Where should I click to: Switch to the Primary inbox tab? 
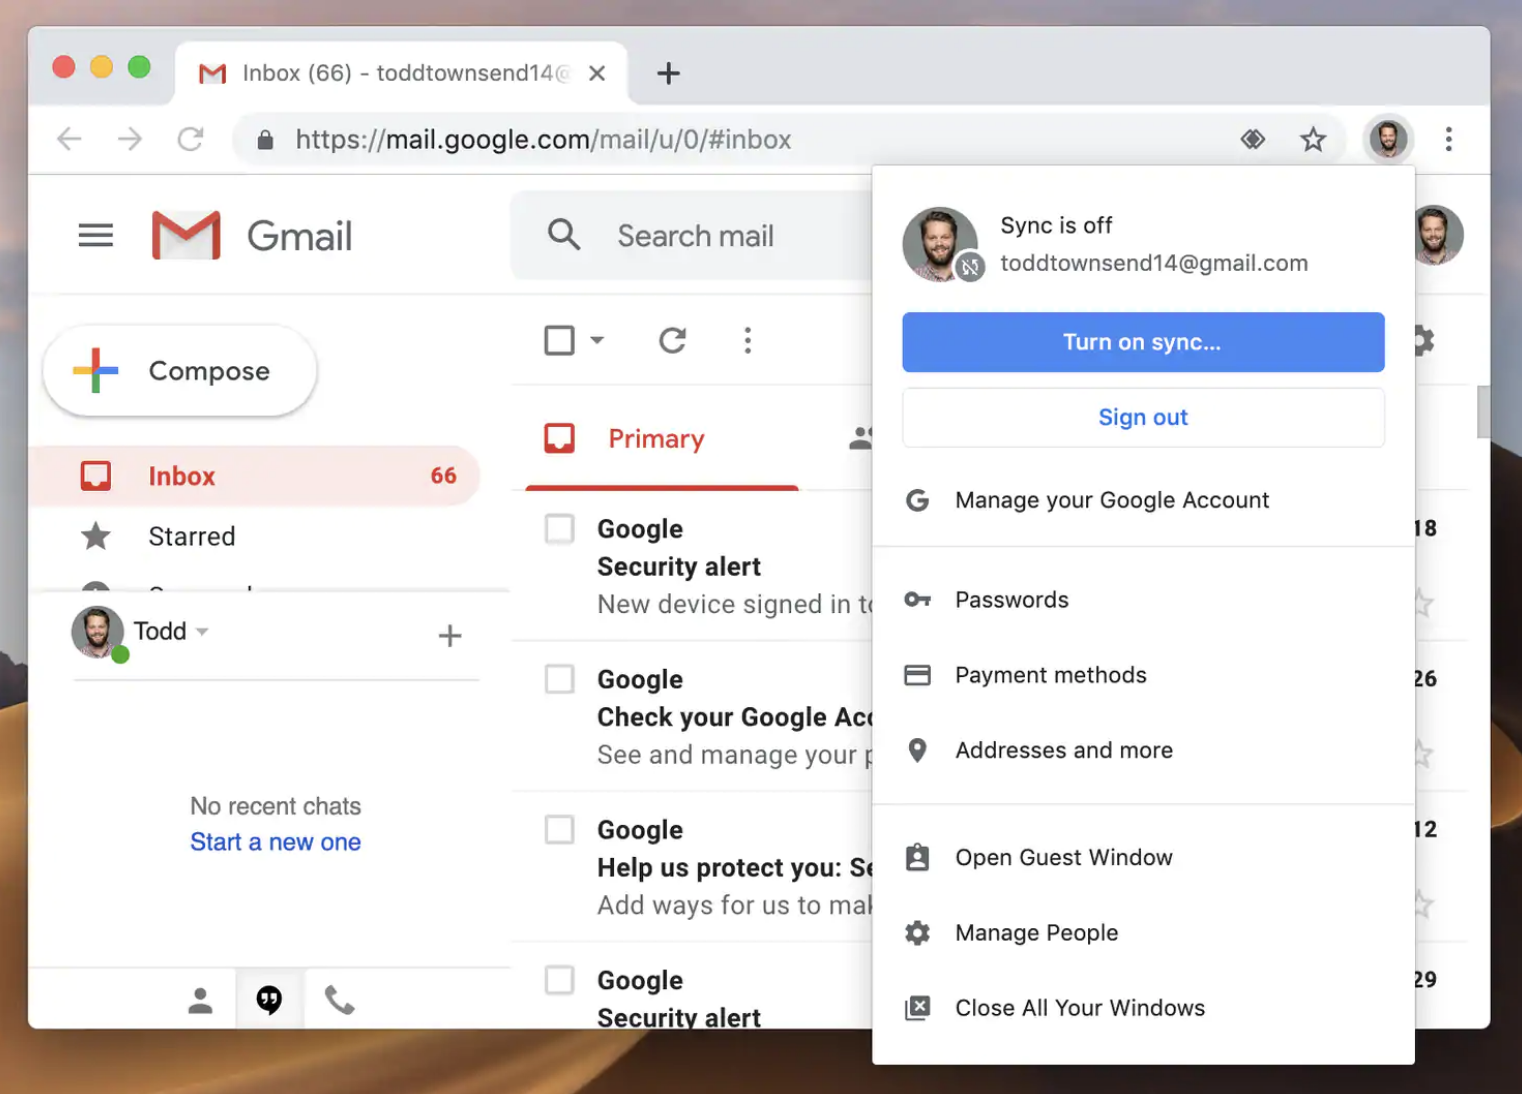point(656,438)
